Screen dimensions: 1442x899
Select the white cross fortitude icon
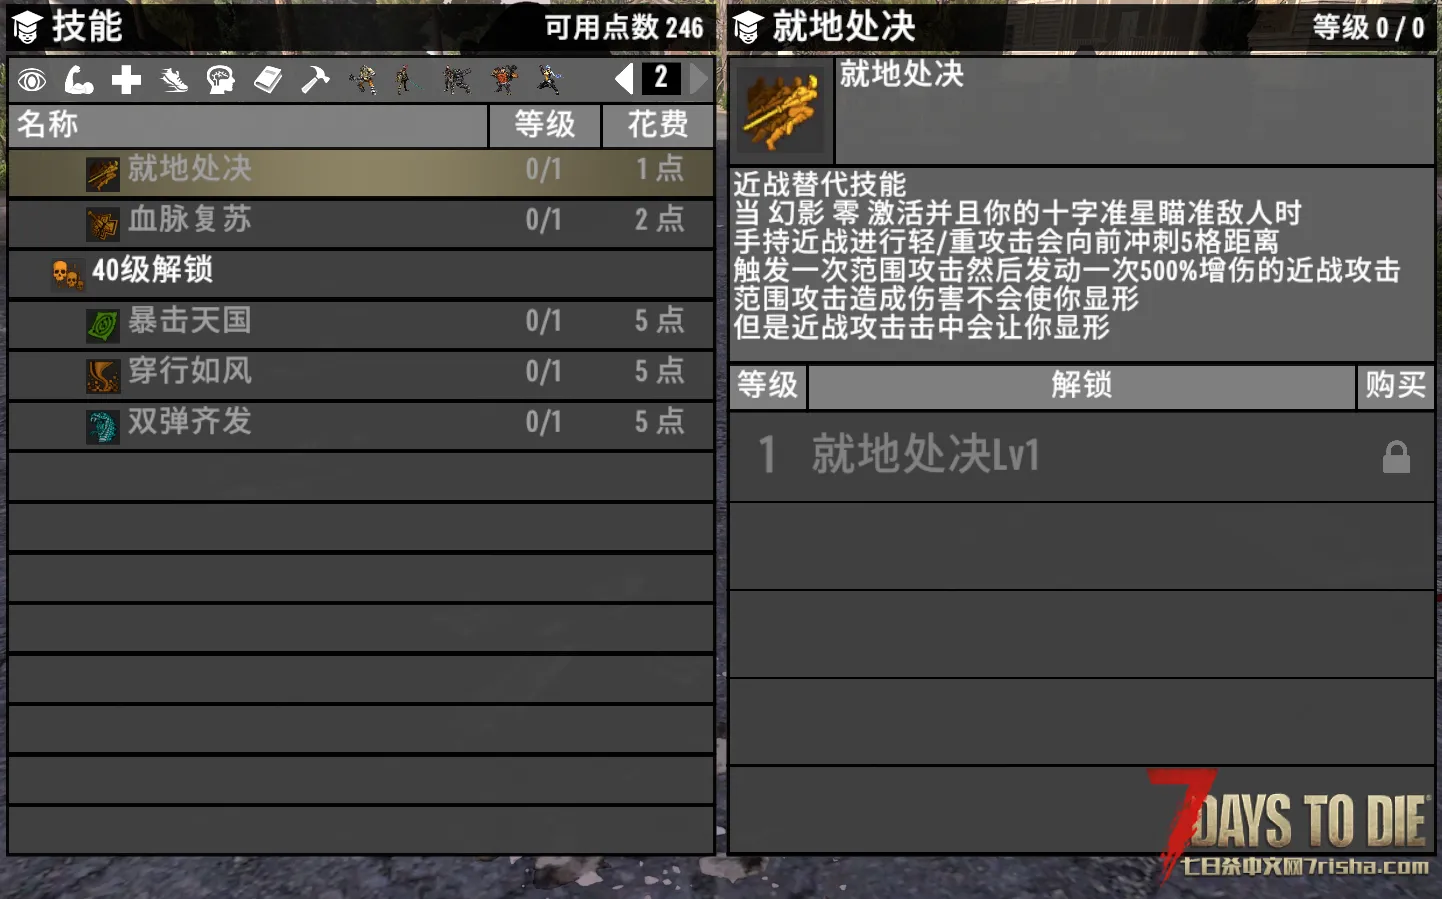126,80
